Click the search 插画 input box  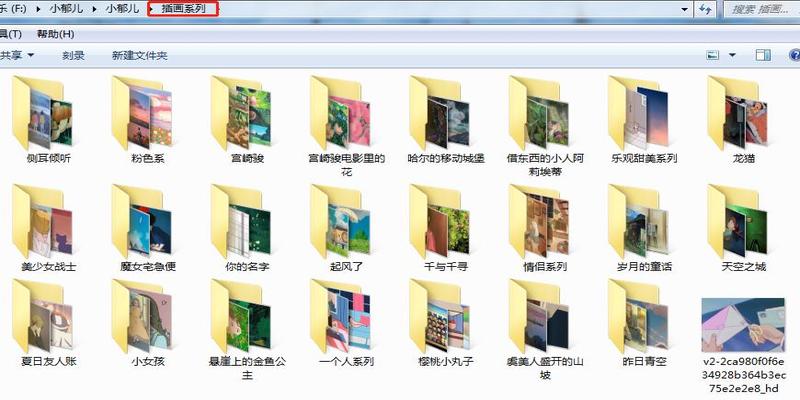point(761,9)
